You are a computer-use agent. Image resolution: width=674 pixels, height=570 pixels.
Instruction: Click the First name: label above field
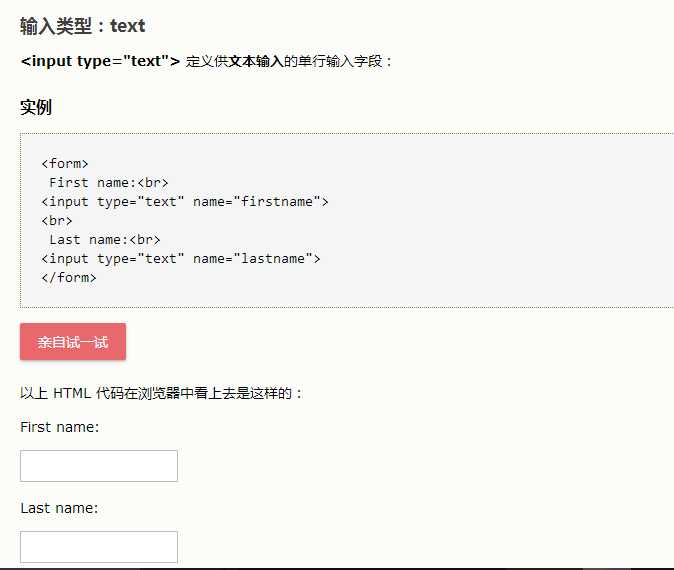[59, 427]
